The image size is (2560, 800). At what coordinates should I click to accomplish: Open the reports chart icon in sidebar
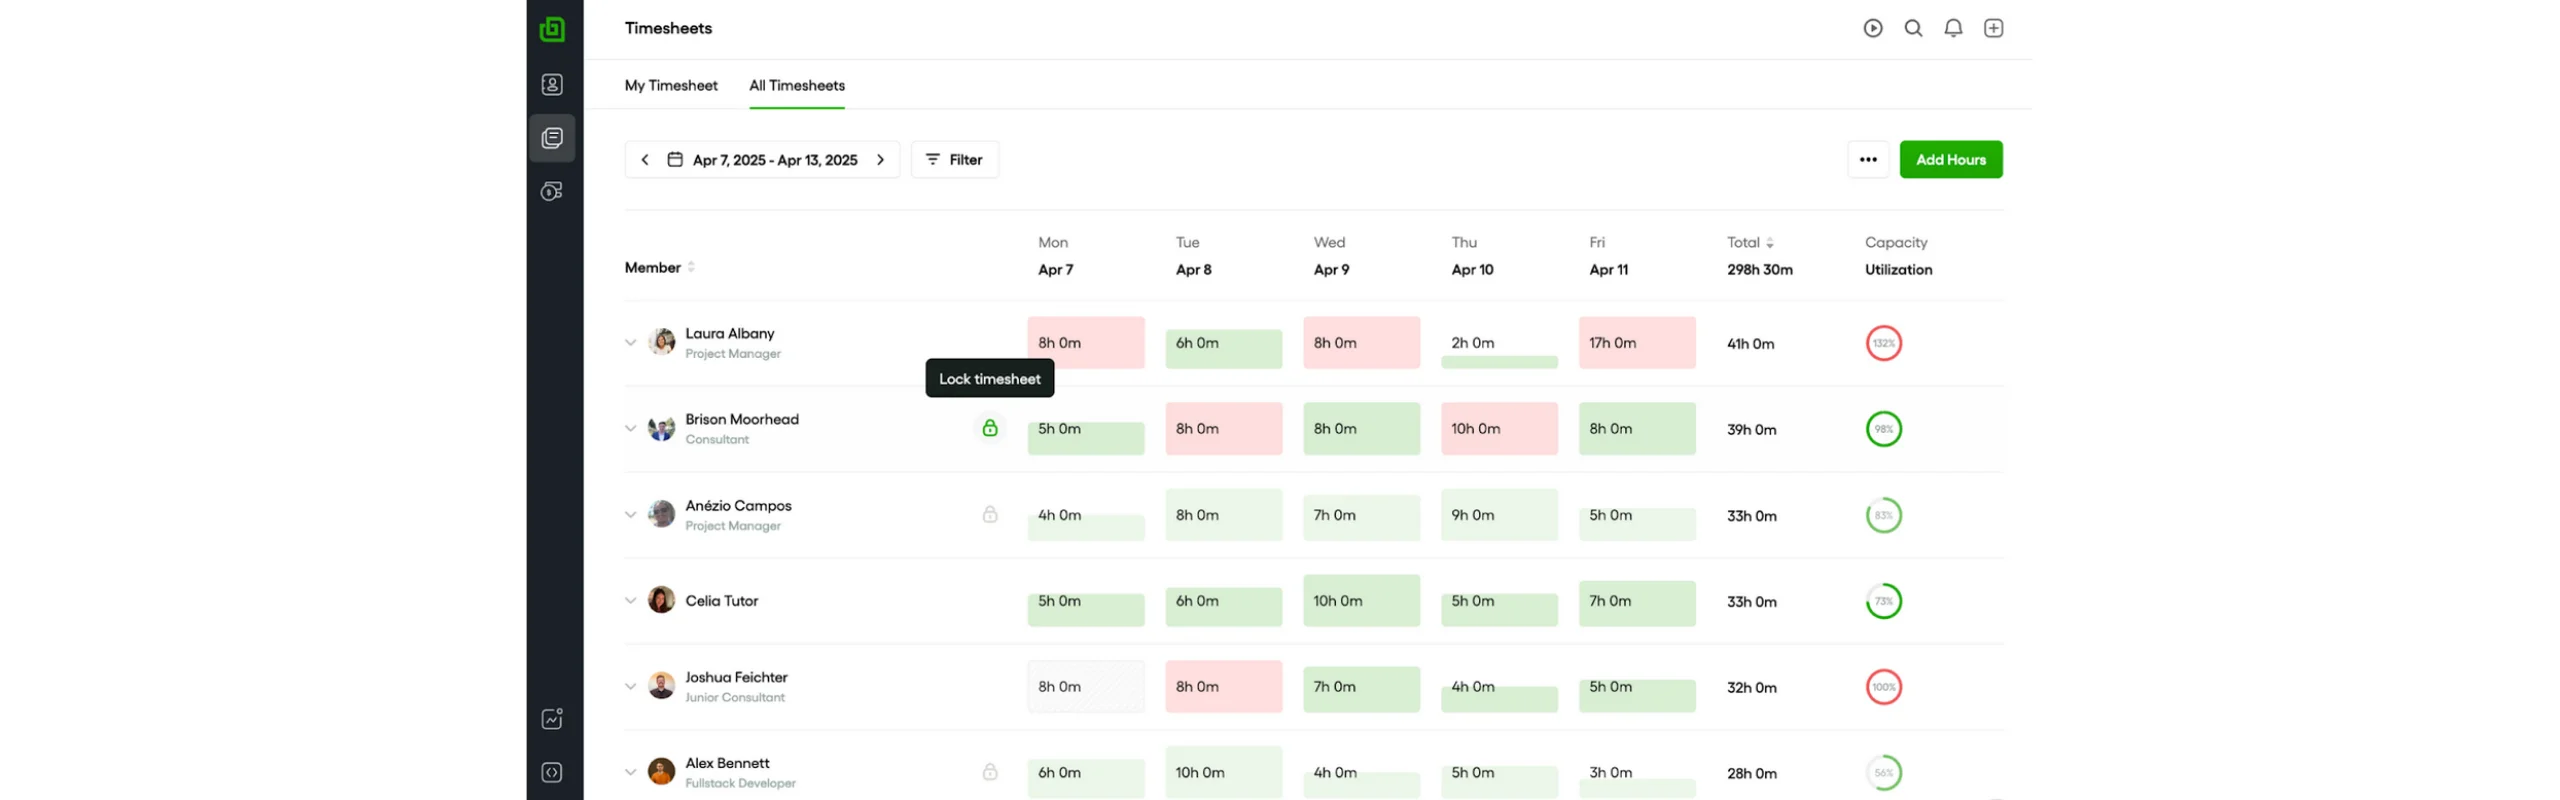click(551, 719)
